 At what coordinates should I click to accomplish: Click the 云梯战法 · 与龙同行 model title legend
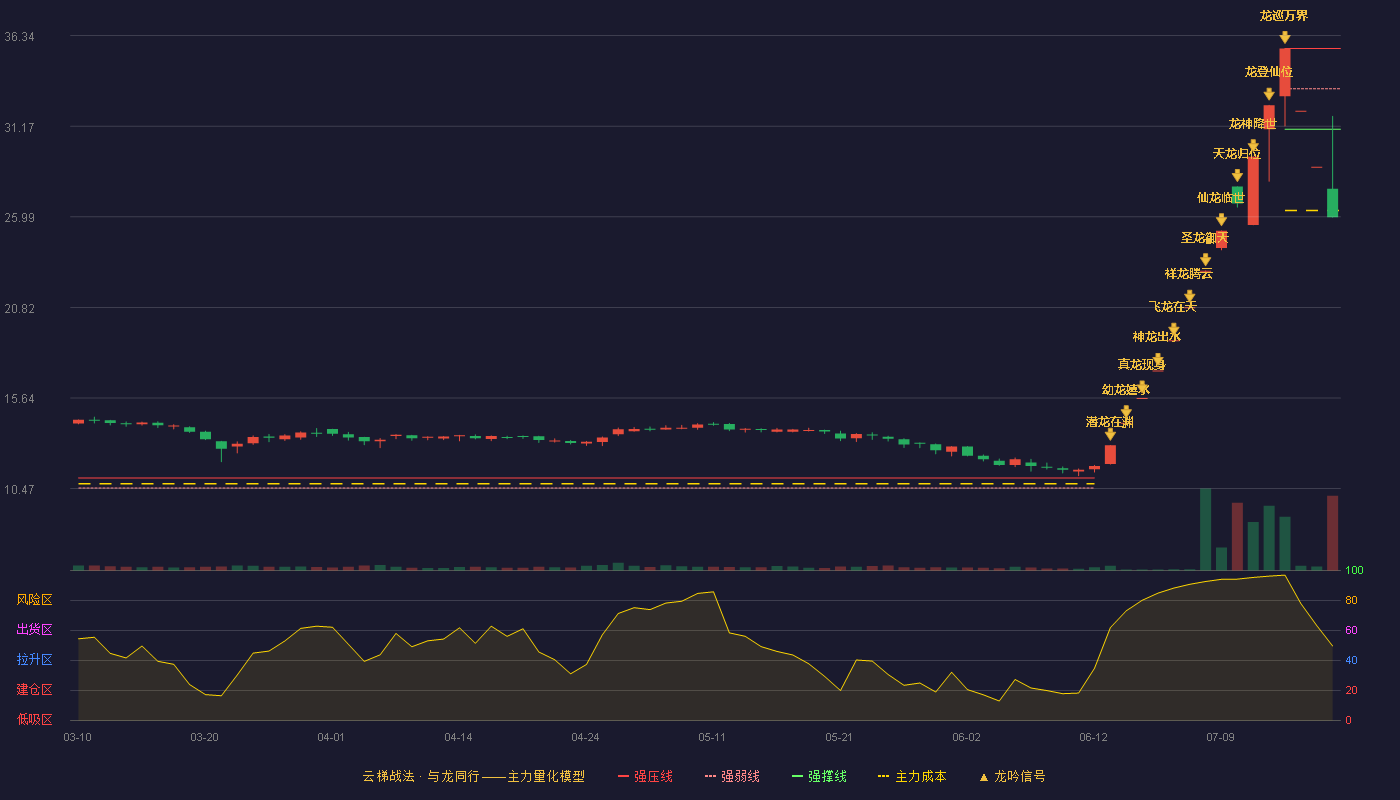tap(473, 776)
